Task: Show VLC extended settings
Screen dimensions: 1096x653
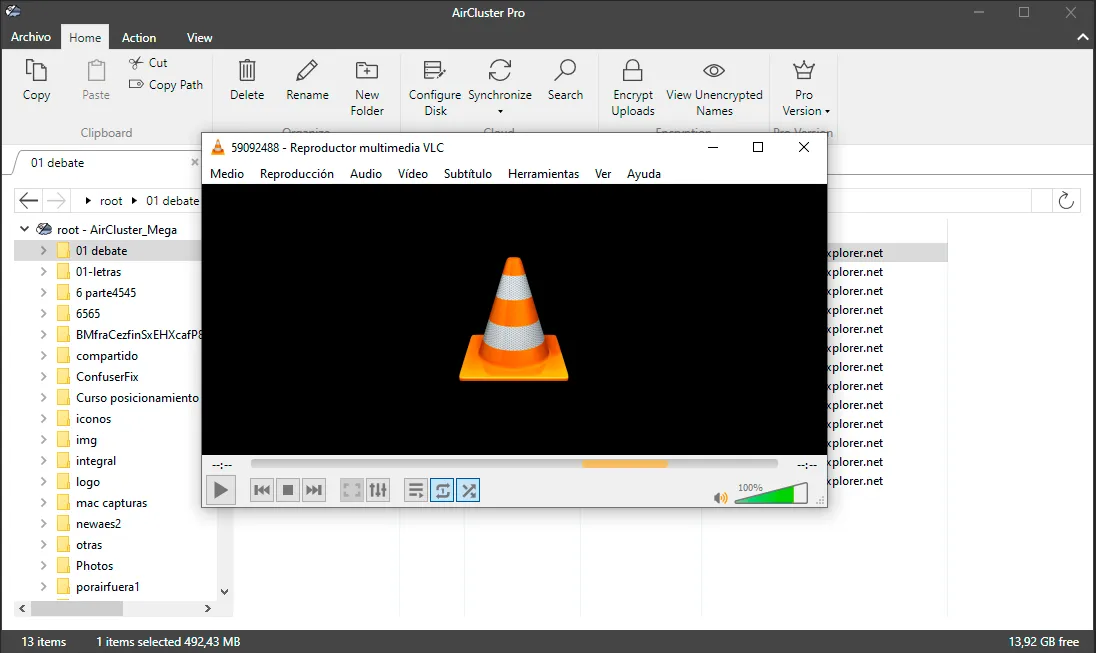Action: point(378,490)
